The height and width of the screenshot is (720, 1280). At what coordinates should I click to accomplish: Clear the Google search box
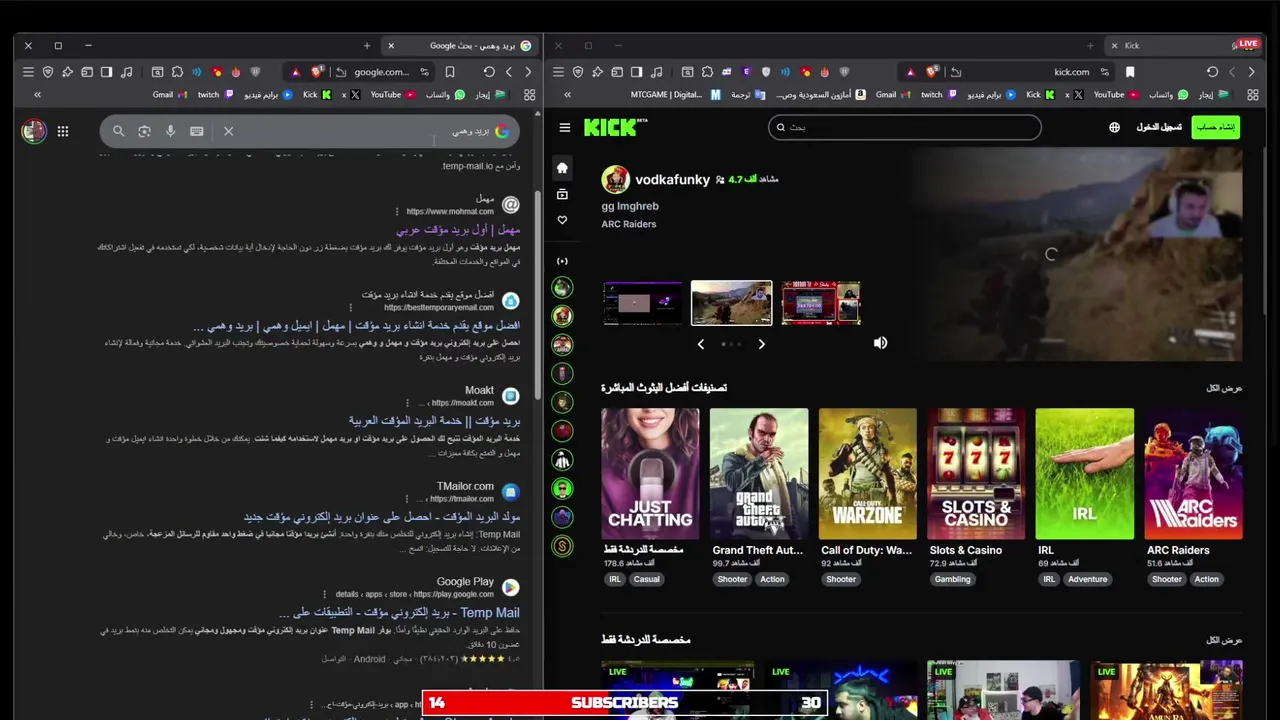[x=228, y=131]
